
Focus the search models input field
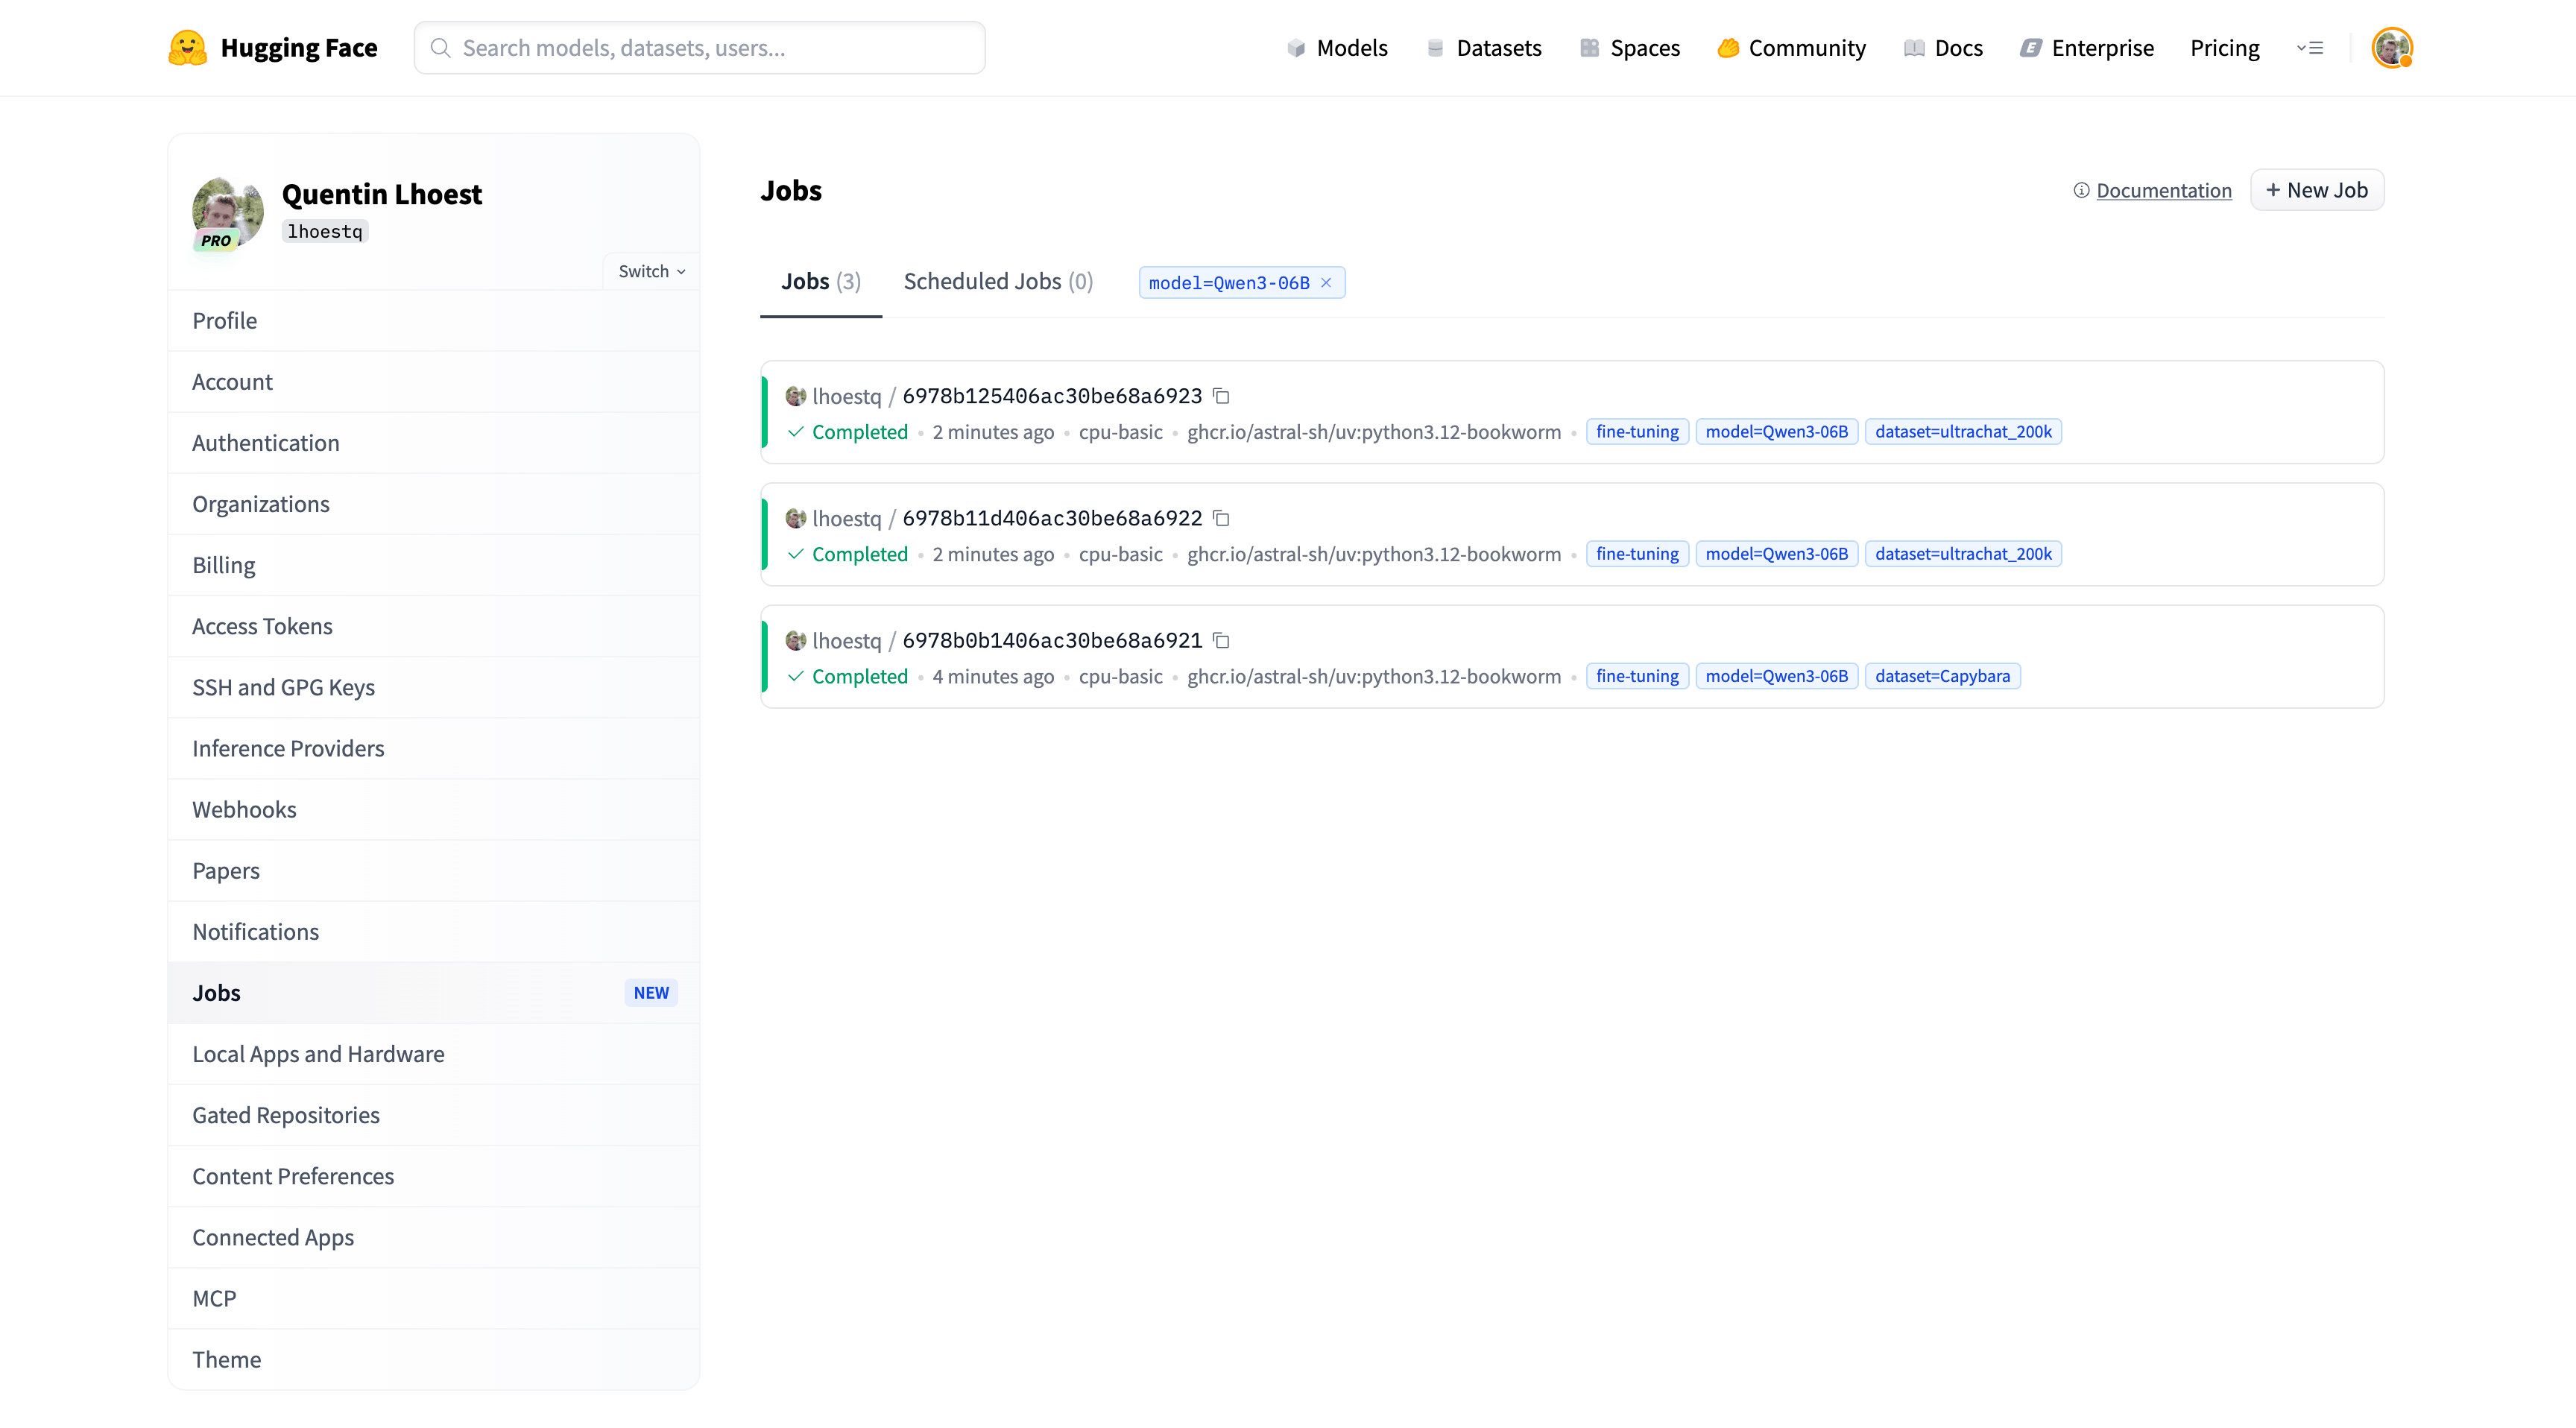tap(700, 48)
